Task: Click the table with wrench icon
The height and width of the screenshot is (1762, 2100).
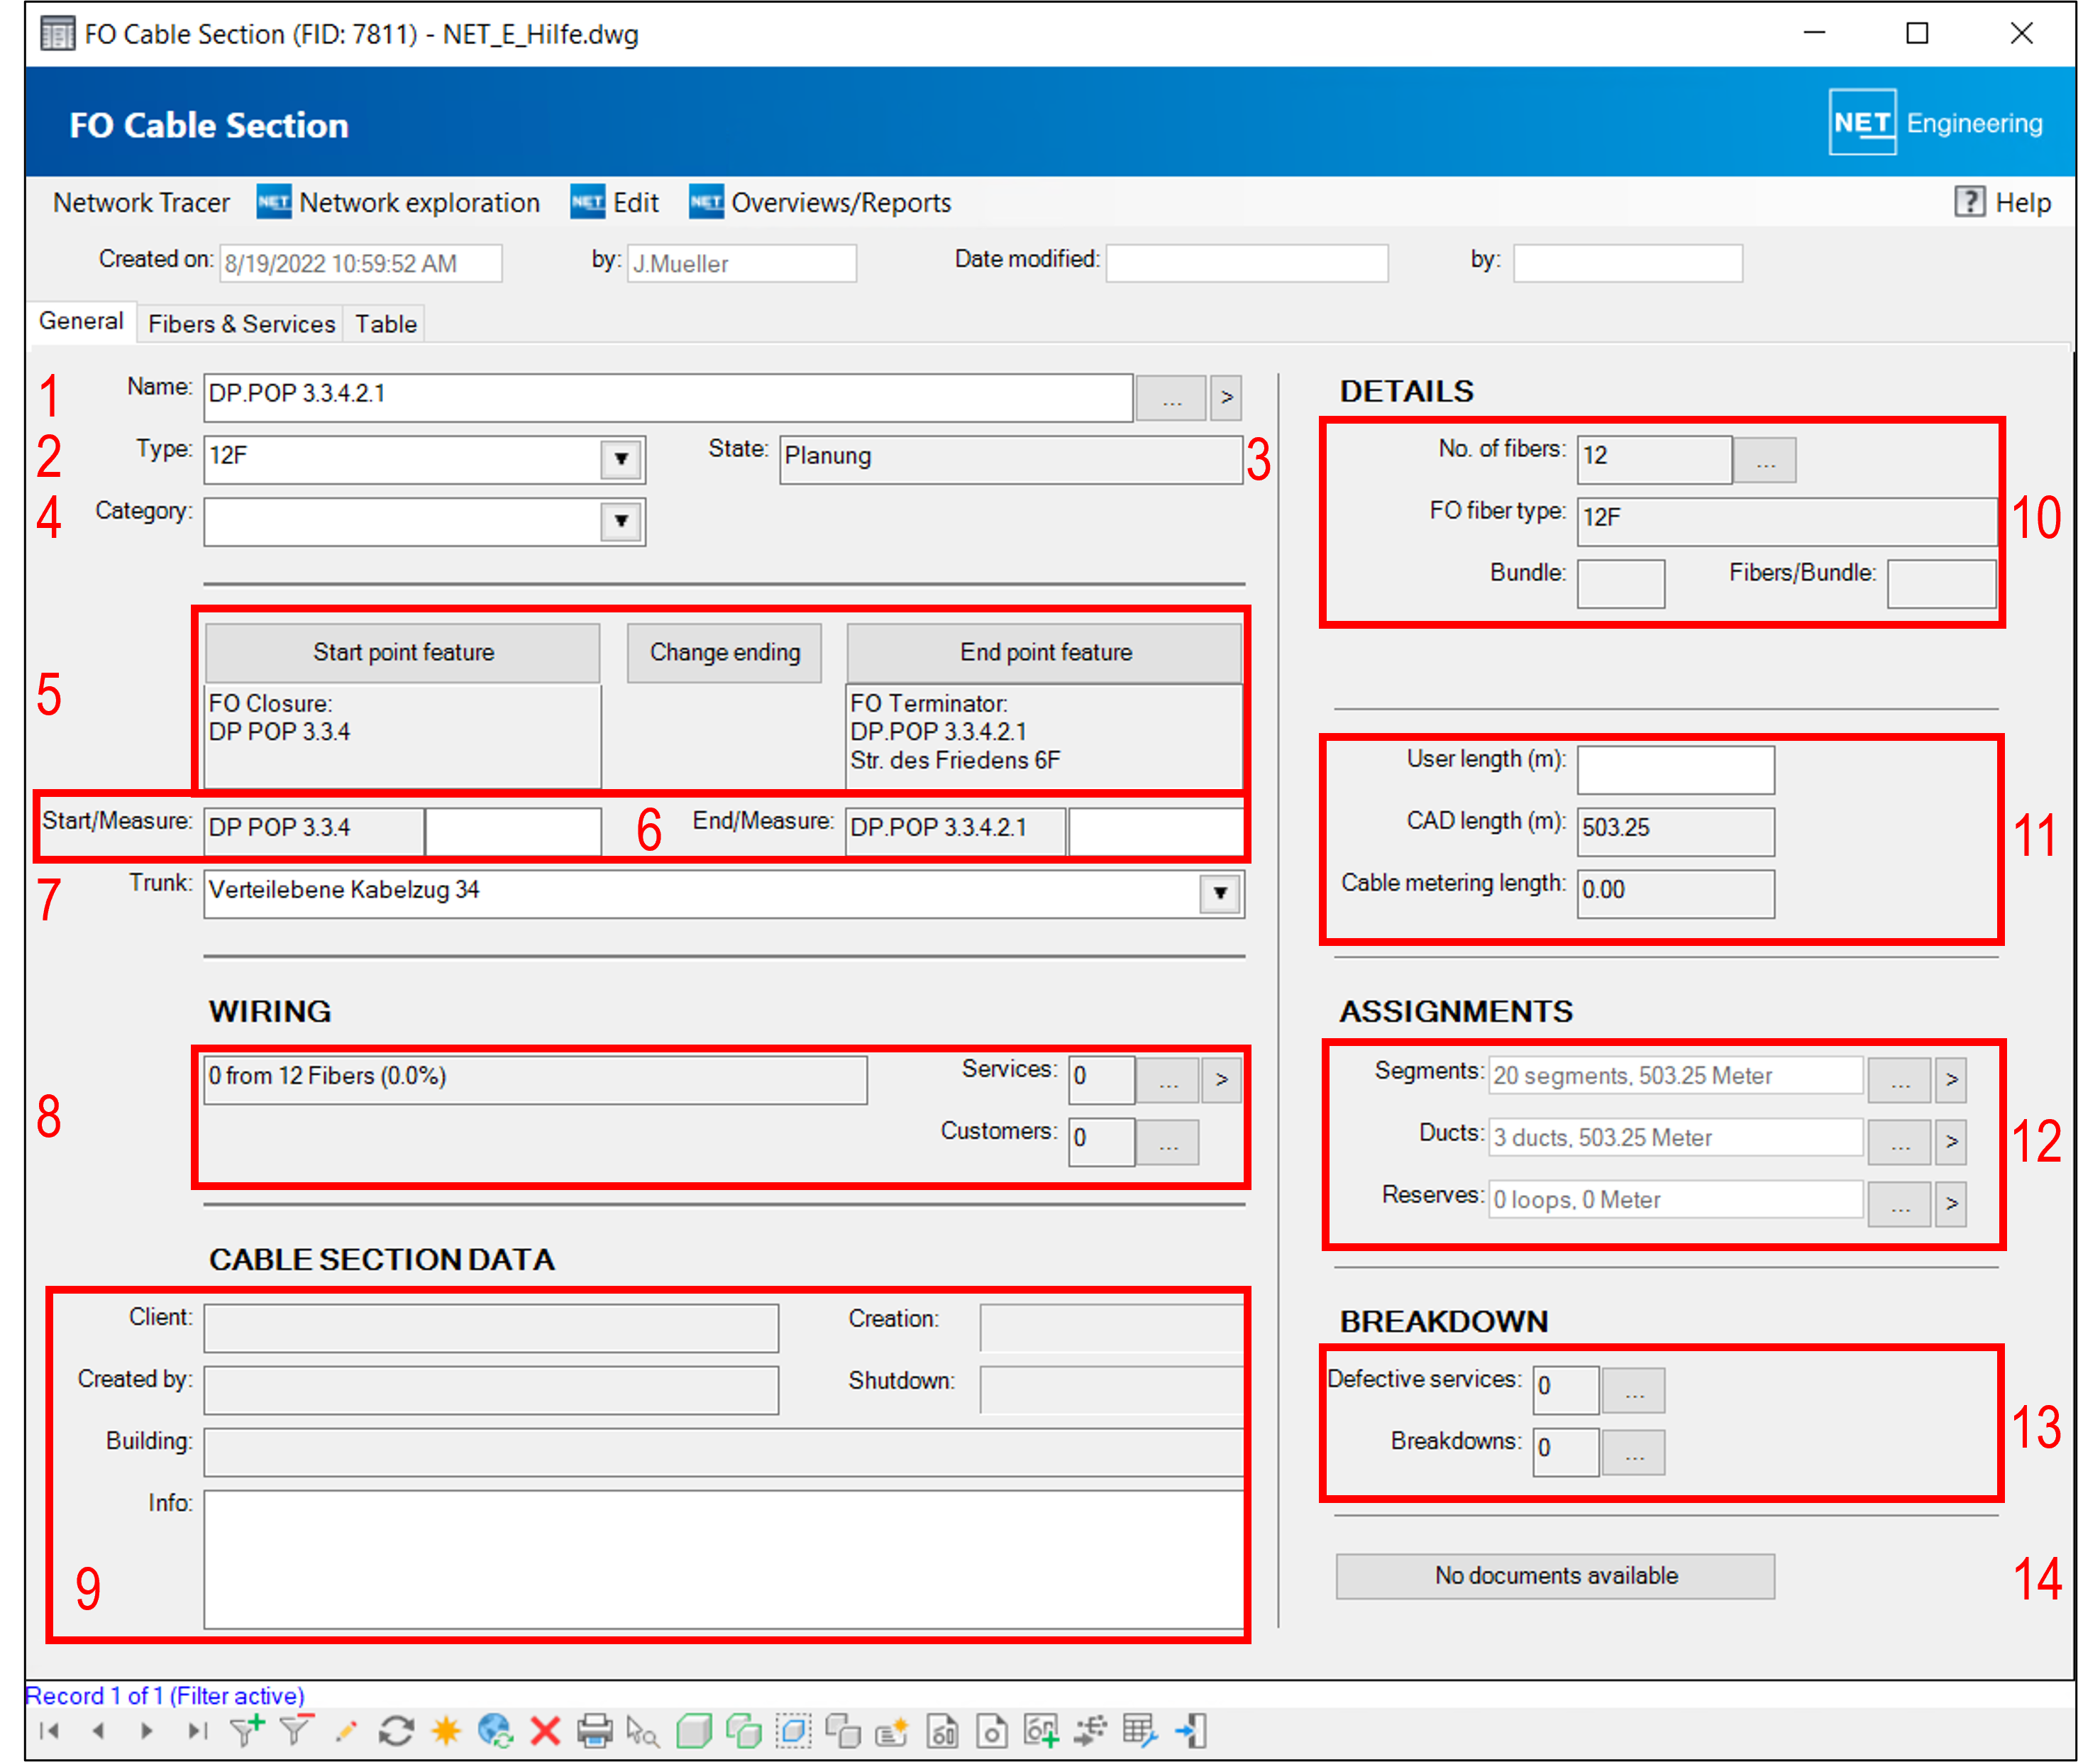Action: [1140, 1731]
